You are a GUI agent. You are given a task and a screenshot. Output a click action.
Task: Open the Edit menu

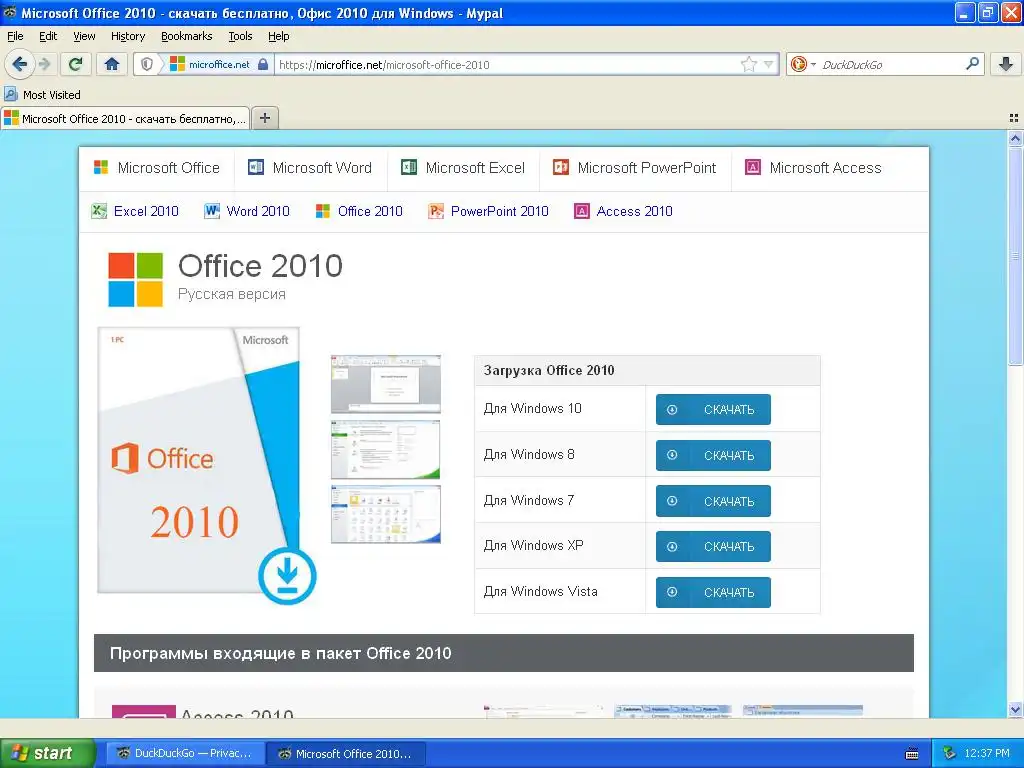48,36
